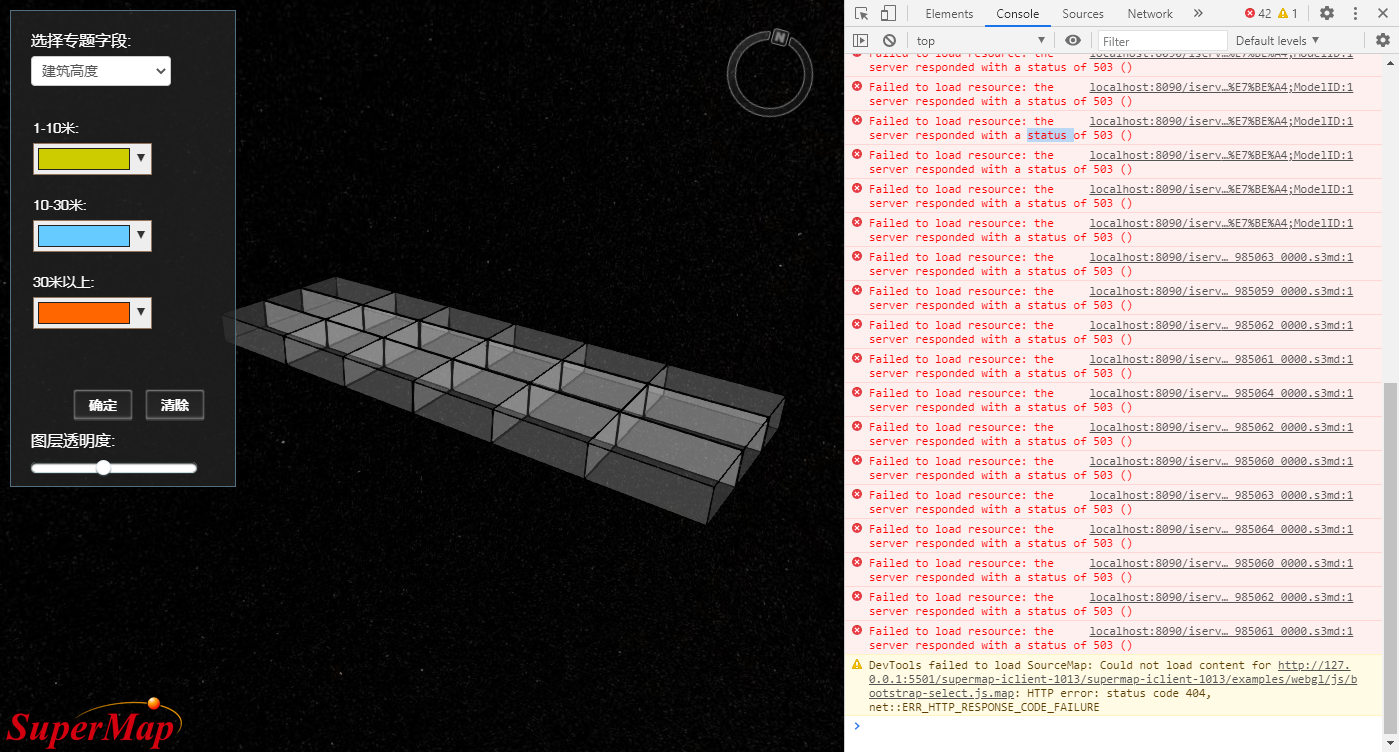
Task: Expand the 1-10米 yellow color picker arrow
Action: (x=141, y=158)
